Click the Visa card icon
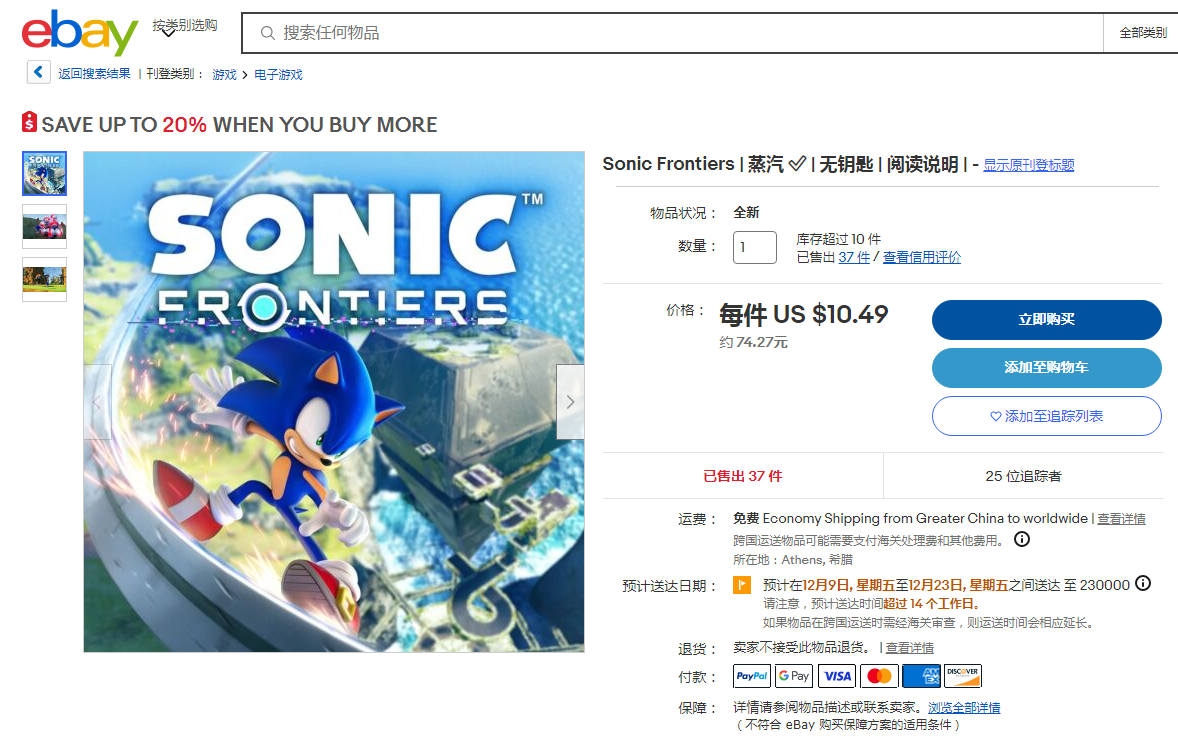 tap(837, 676)
